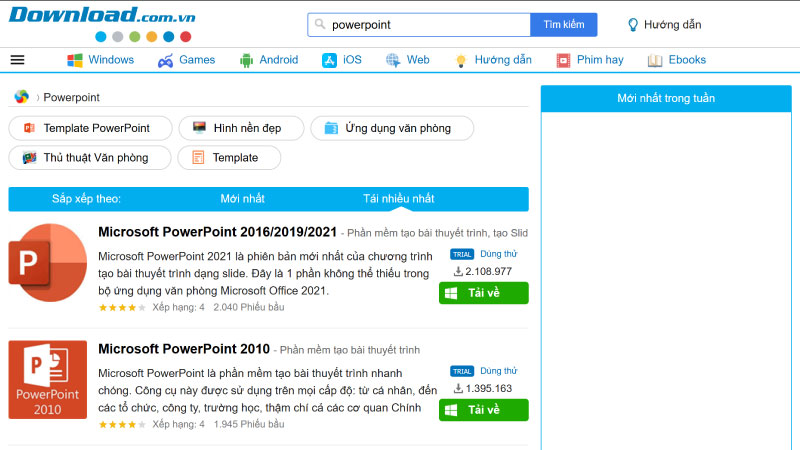Click the Tìm kiếm search button
Screen dimensions: 800x450
coord(564,24)
